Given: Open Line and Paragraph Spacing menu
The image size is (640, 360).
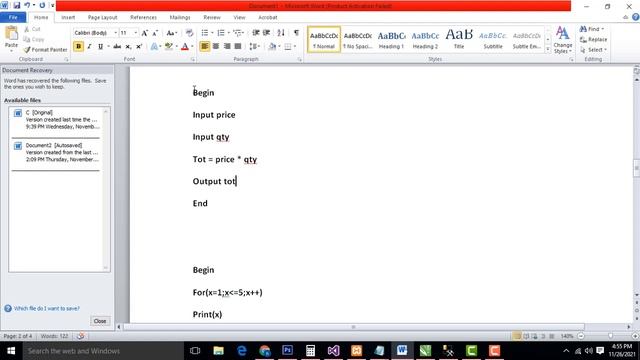Looking at the screenshot, I should tap(254, 47).
